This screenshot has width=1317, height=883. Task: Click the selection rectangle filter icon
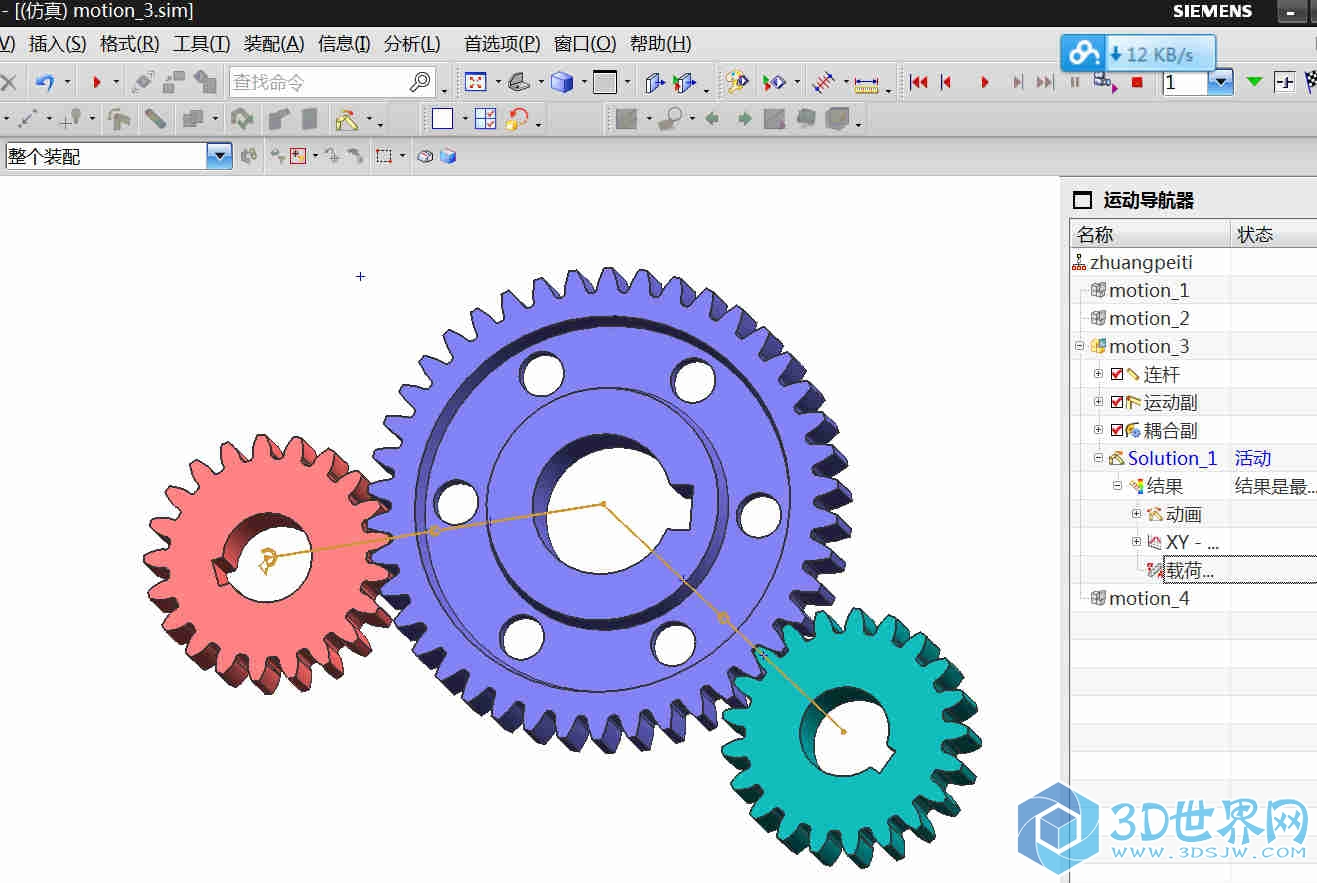384,156
